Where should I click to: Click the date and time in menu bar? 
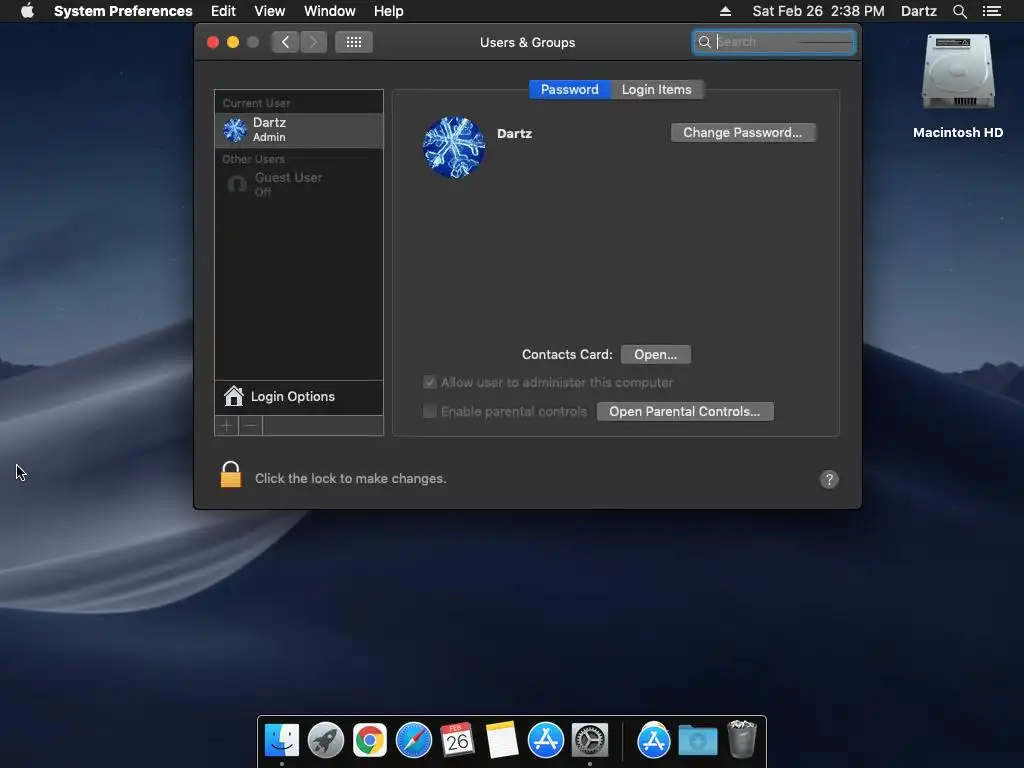pos(818,11)
